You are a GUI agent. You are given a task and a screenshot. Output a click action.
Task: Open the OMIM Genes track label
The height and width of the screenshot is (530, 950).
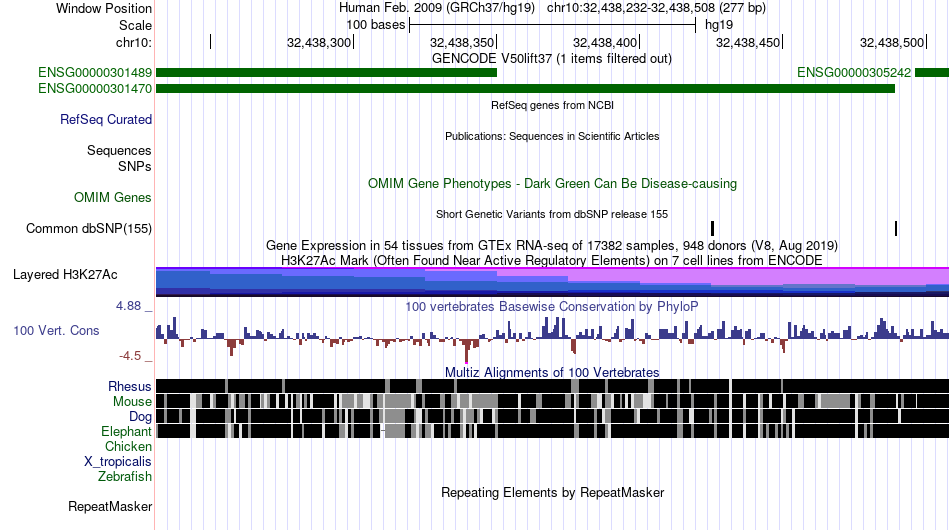click(x=113, y=197)
